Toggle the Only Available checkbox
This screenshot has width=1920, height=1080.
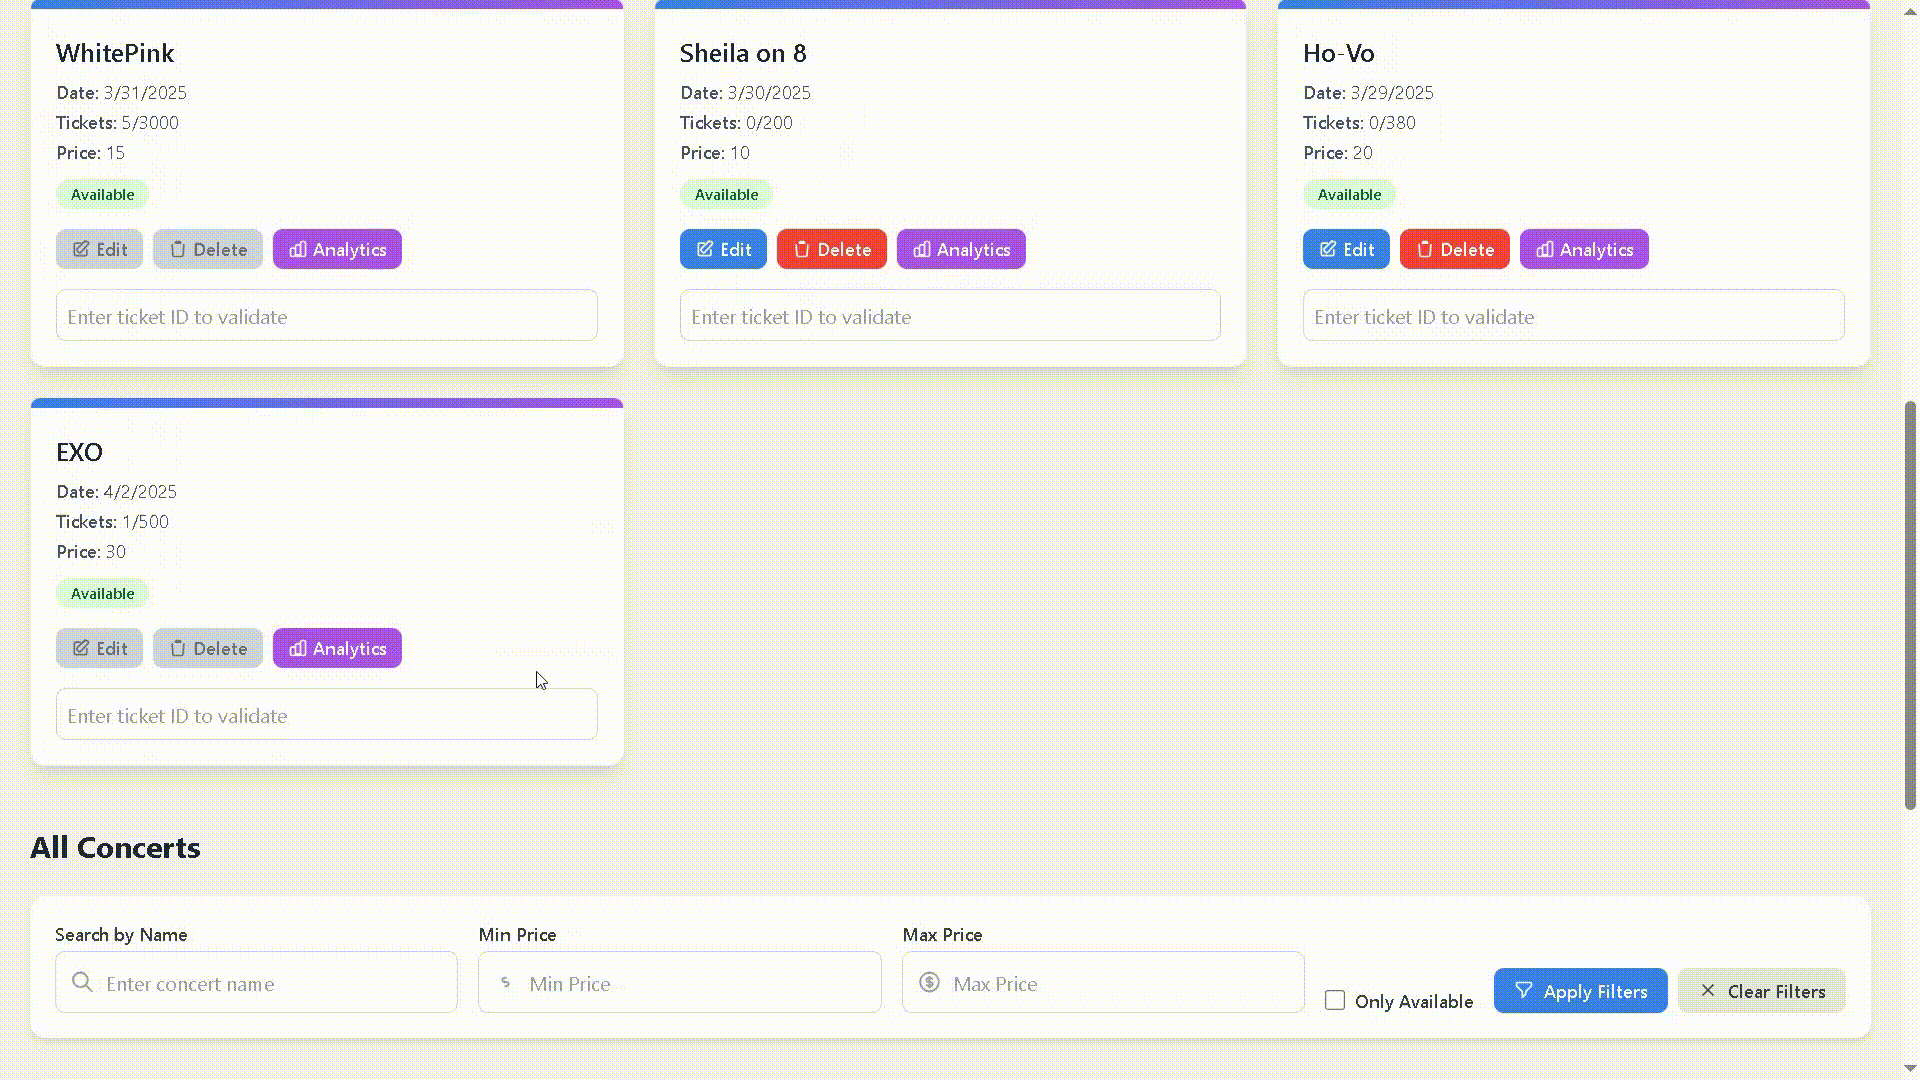coord(1334,1001)
